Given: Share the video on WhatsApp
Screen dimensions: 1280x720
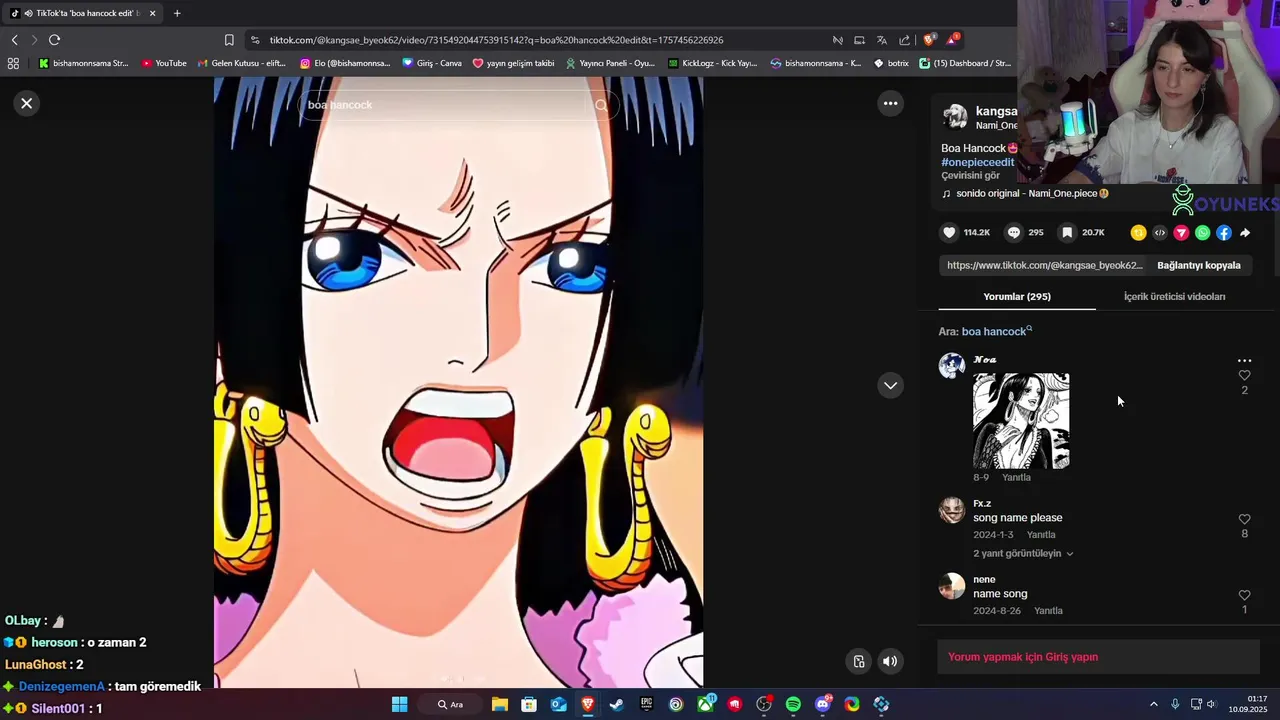Looking at the screenshot, I should 1203,232.
